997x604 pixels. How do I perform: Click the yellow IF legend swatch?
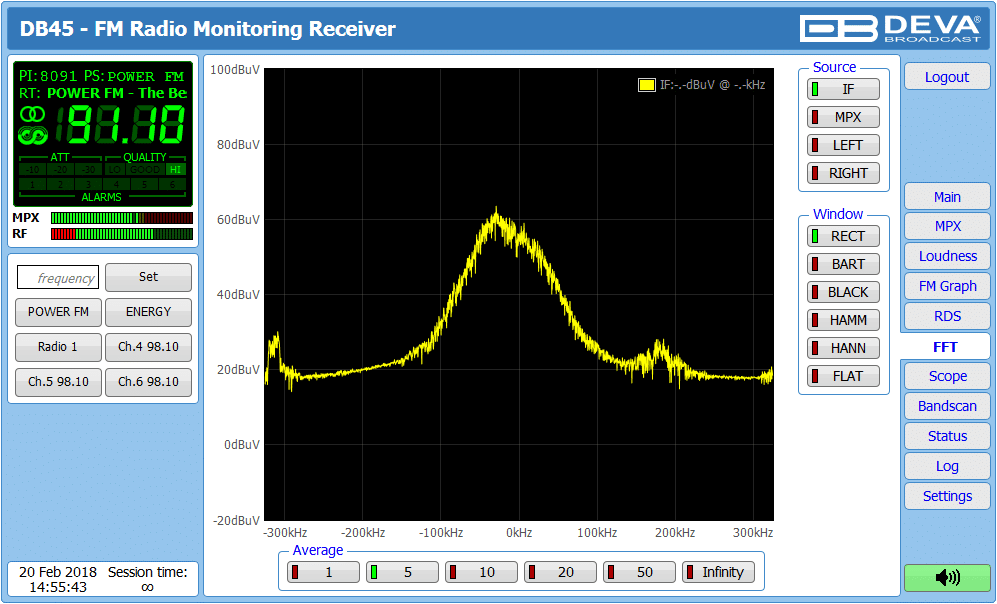point(646,85)
